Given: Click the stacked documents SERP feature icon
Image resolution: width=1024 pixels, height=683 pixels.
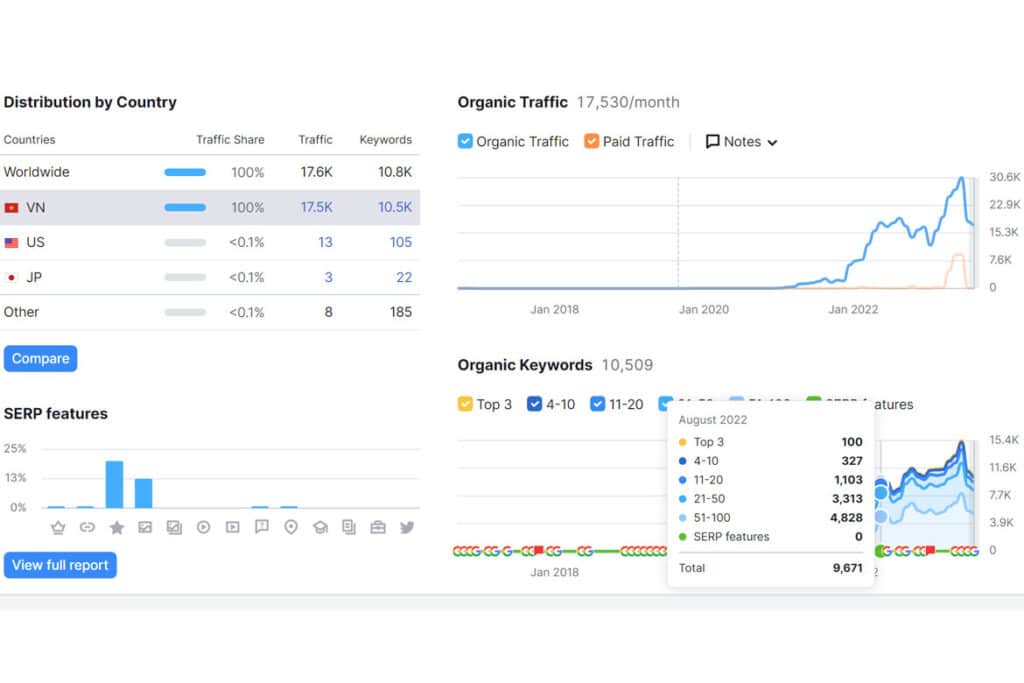Looking at the screenshot, I should [349, 527].
